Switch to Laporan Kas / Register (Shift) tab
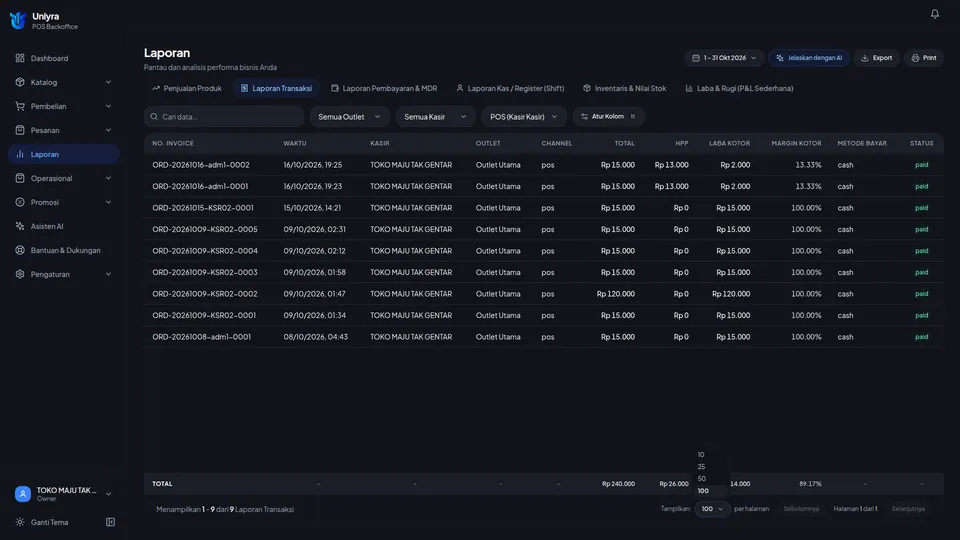 coord(510,88)
